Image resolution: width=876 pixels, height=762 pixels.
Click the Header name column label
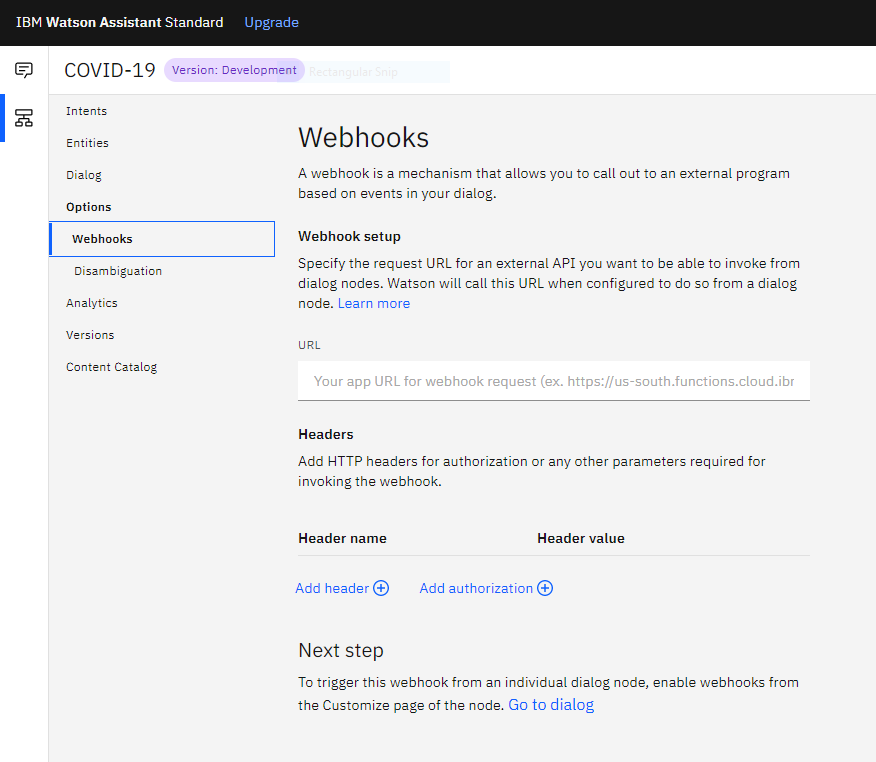[342, 539]
